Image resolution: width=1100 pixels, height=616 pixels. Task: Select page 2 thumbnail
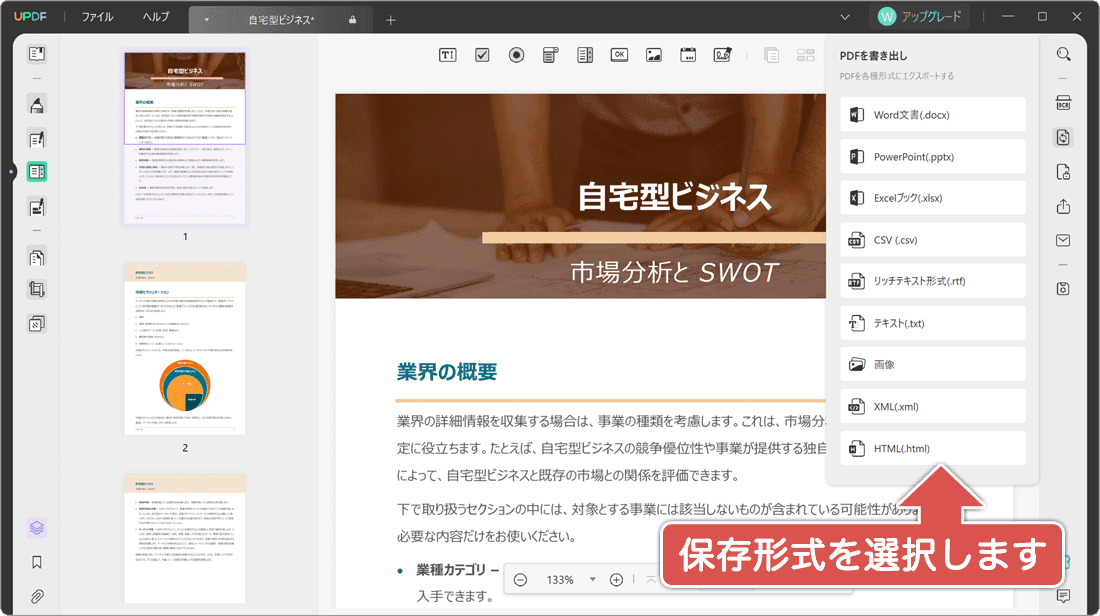click(185, 348)
